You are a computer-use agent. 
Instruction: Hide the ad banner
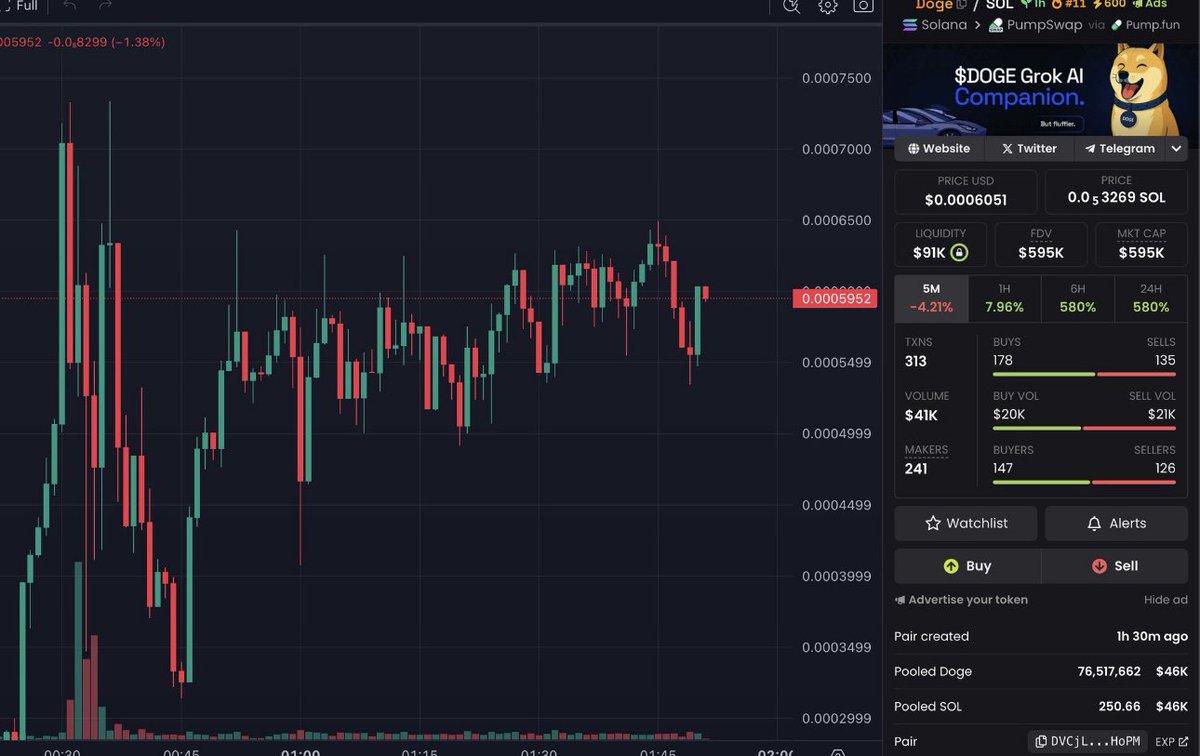(x=1166, y=600)
